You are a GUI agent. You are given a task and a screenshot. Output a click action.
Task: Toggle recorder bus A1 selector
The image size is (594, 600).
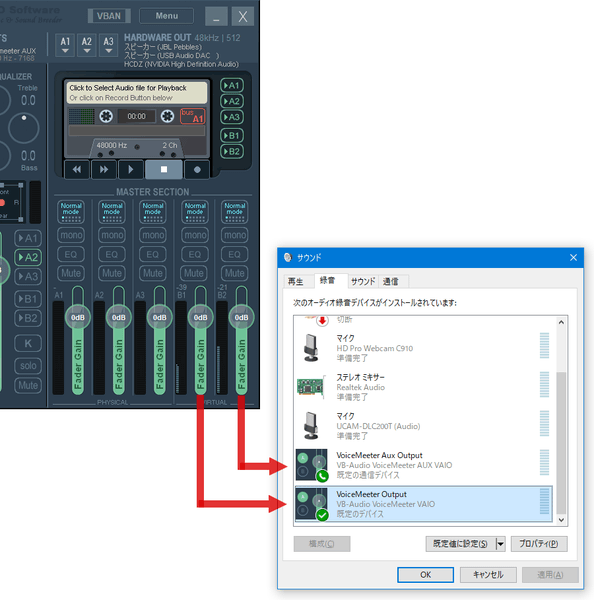pyautogui.click(x=193, y=116)
